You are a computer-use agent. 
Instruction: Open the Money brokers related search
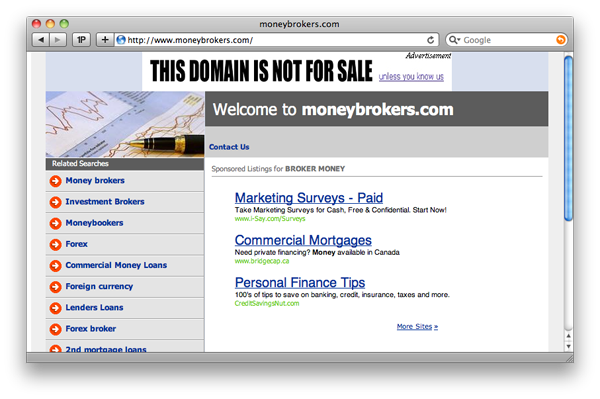95,181
